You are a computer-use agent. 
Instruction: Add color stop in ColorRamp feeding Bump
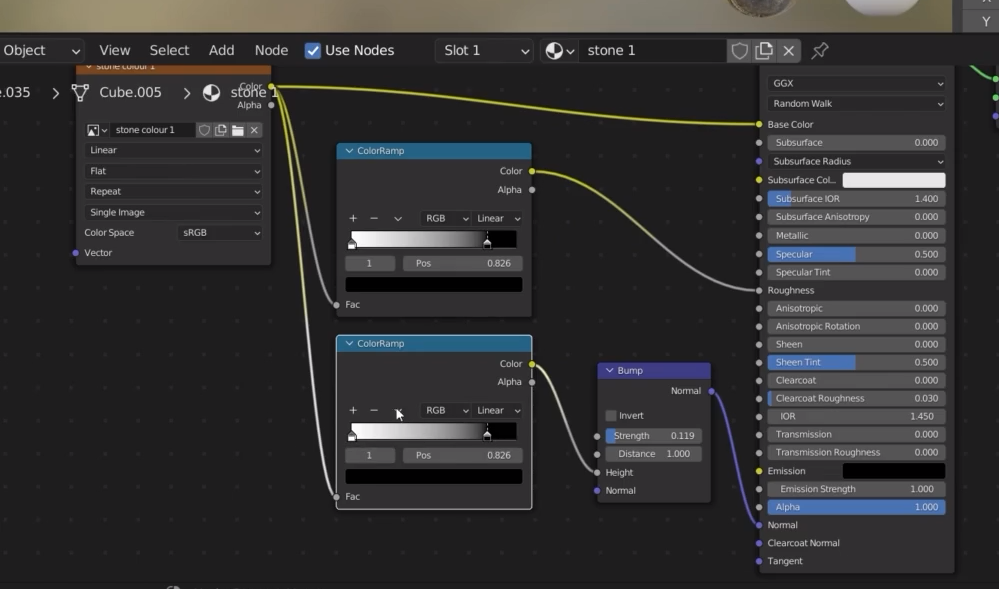point(353,410)
